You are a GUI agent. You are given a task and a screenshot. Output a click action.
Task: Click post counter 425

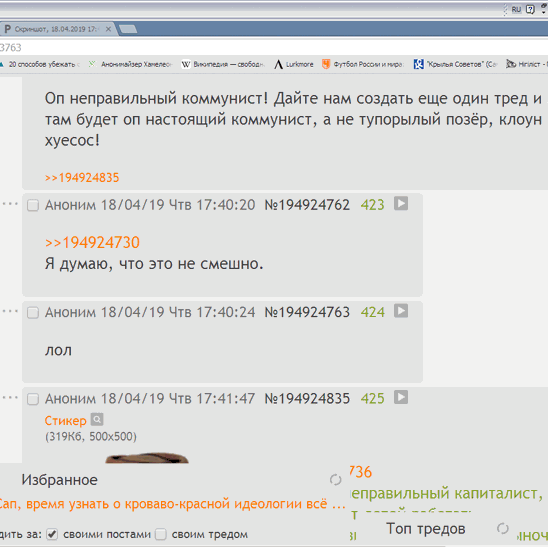[373, 398]
